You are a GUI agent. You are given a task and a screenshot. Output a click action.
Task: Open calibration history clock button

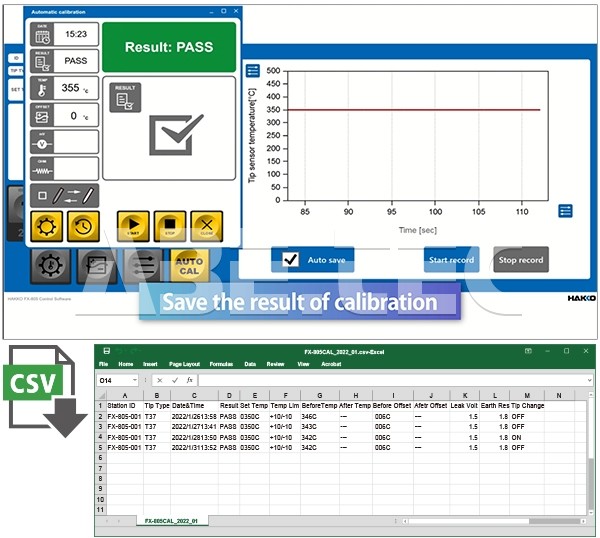[x=83, y=227]
